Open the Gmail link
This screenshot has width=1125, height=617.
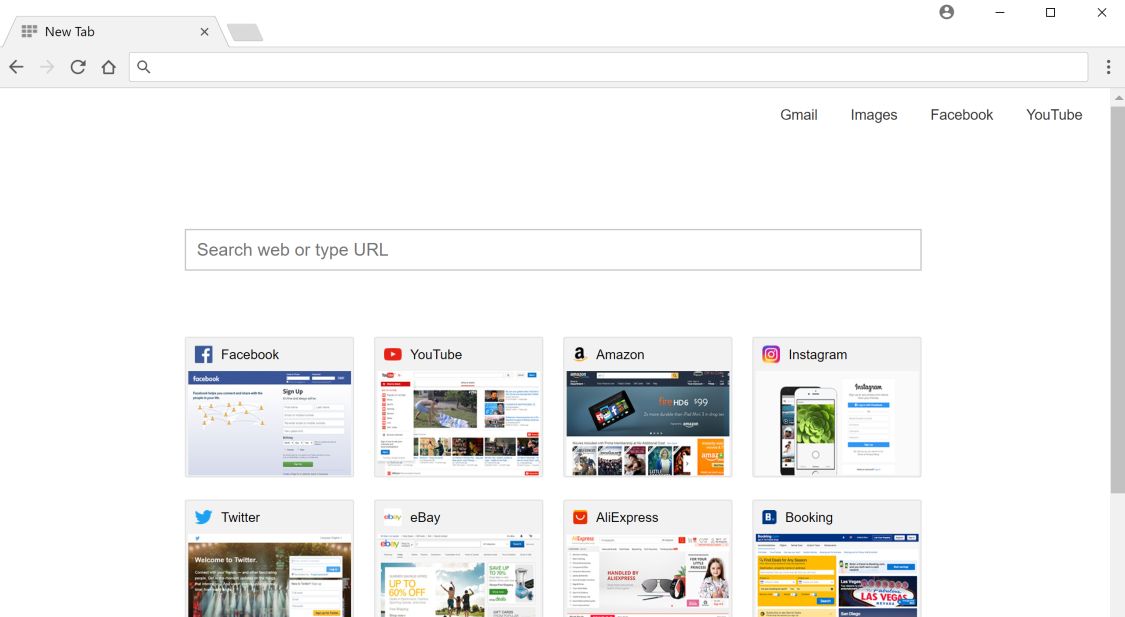tap(799, 115)
